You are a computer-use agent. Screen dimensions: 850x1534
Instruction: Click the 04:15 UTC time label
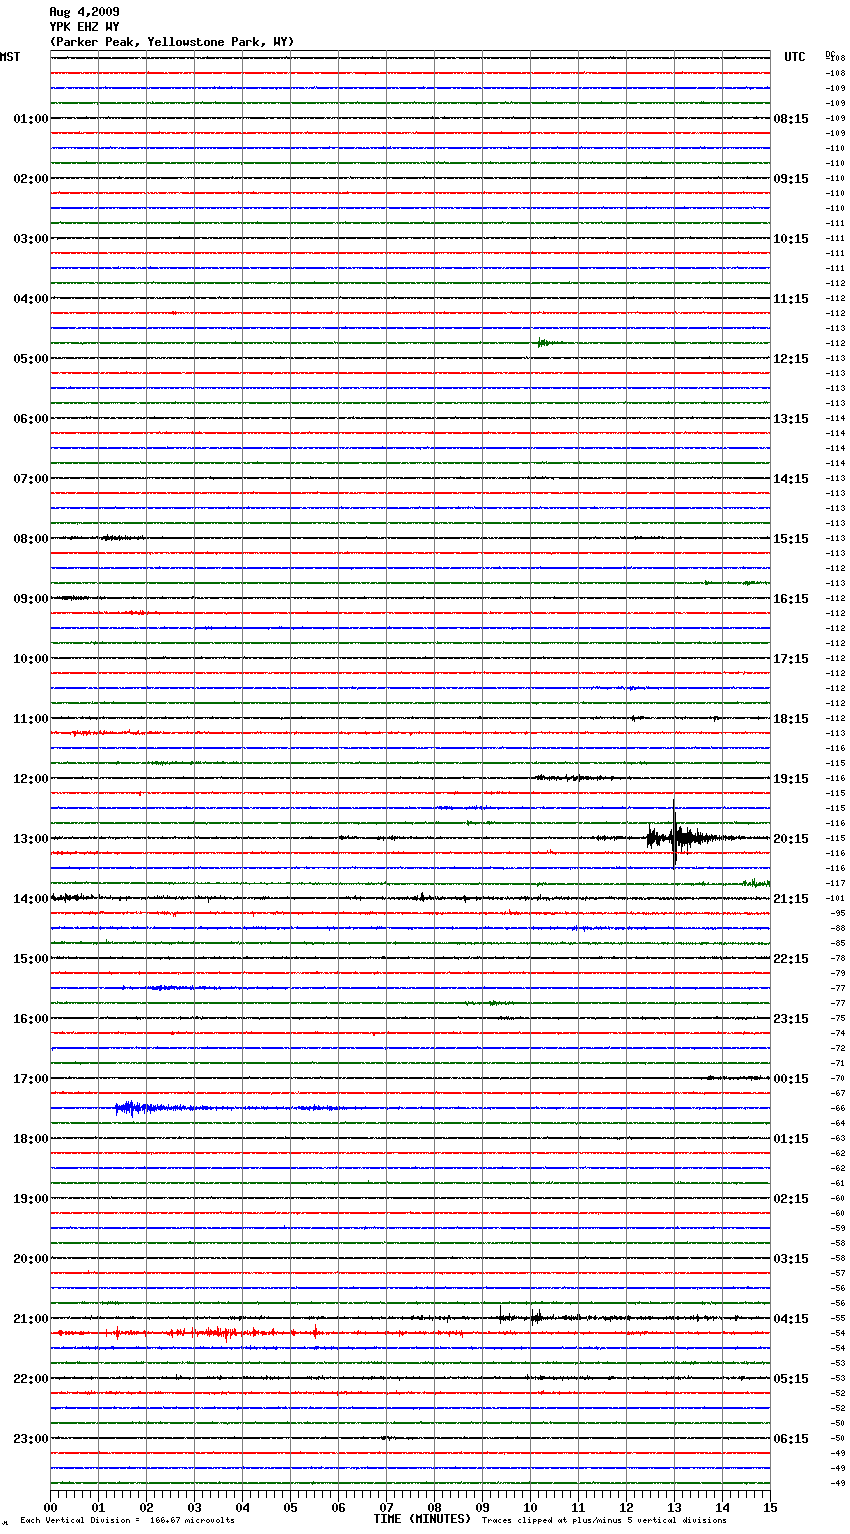(791, 1319)
